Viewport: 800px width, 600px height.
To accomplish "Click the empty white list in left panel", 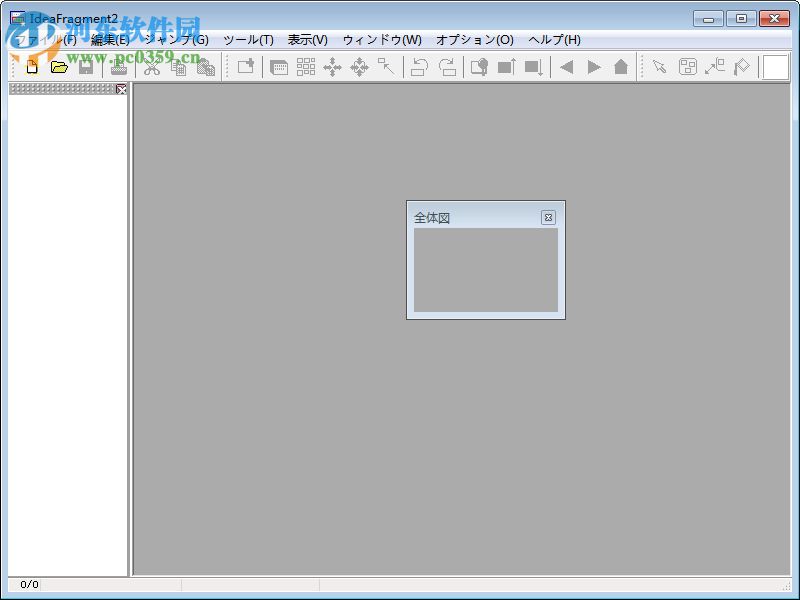I will pyautogui.click(x=67, y=335).
